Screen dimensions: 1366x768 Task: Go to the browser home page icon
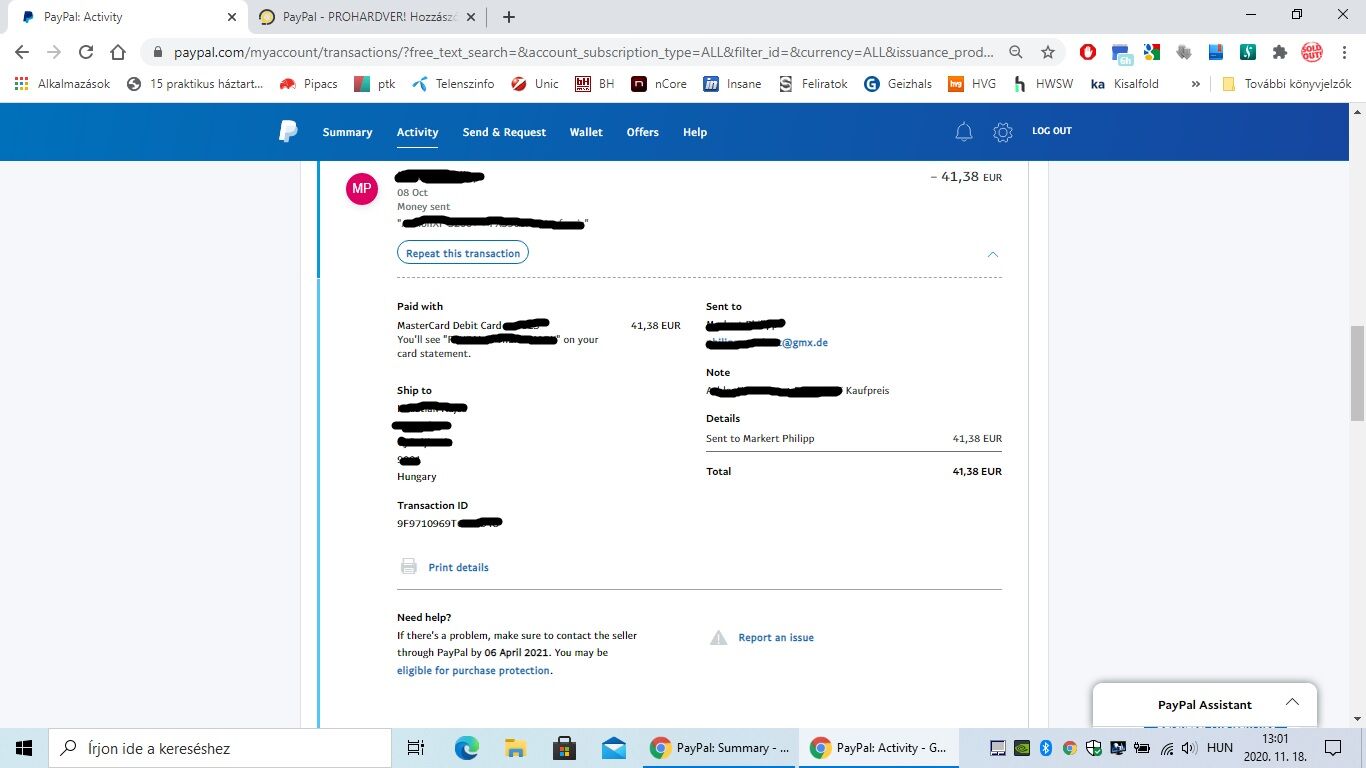[118, 52]
